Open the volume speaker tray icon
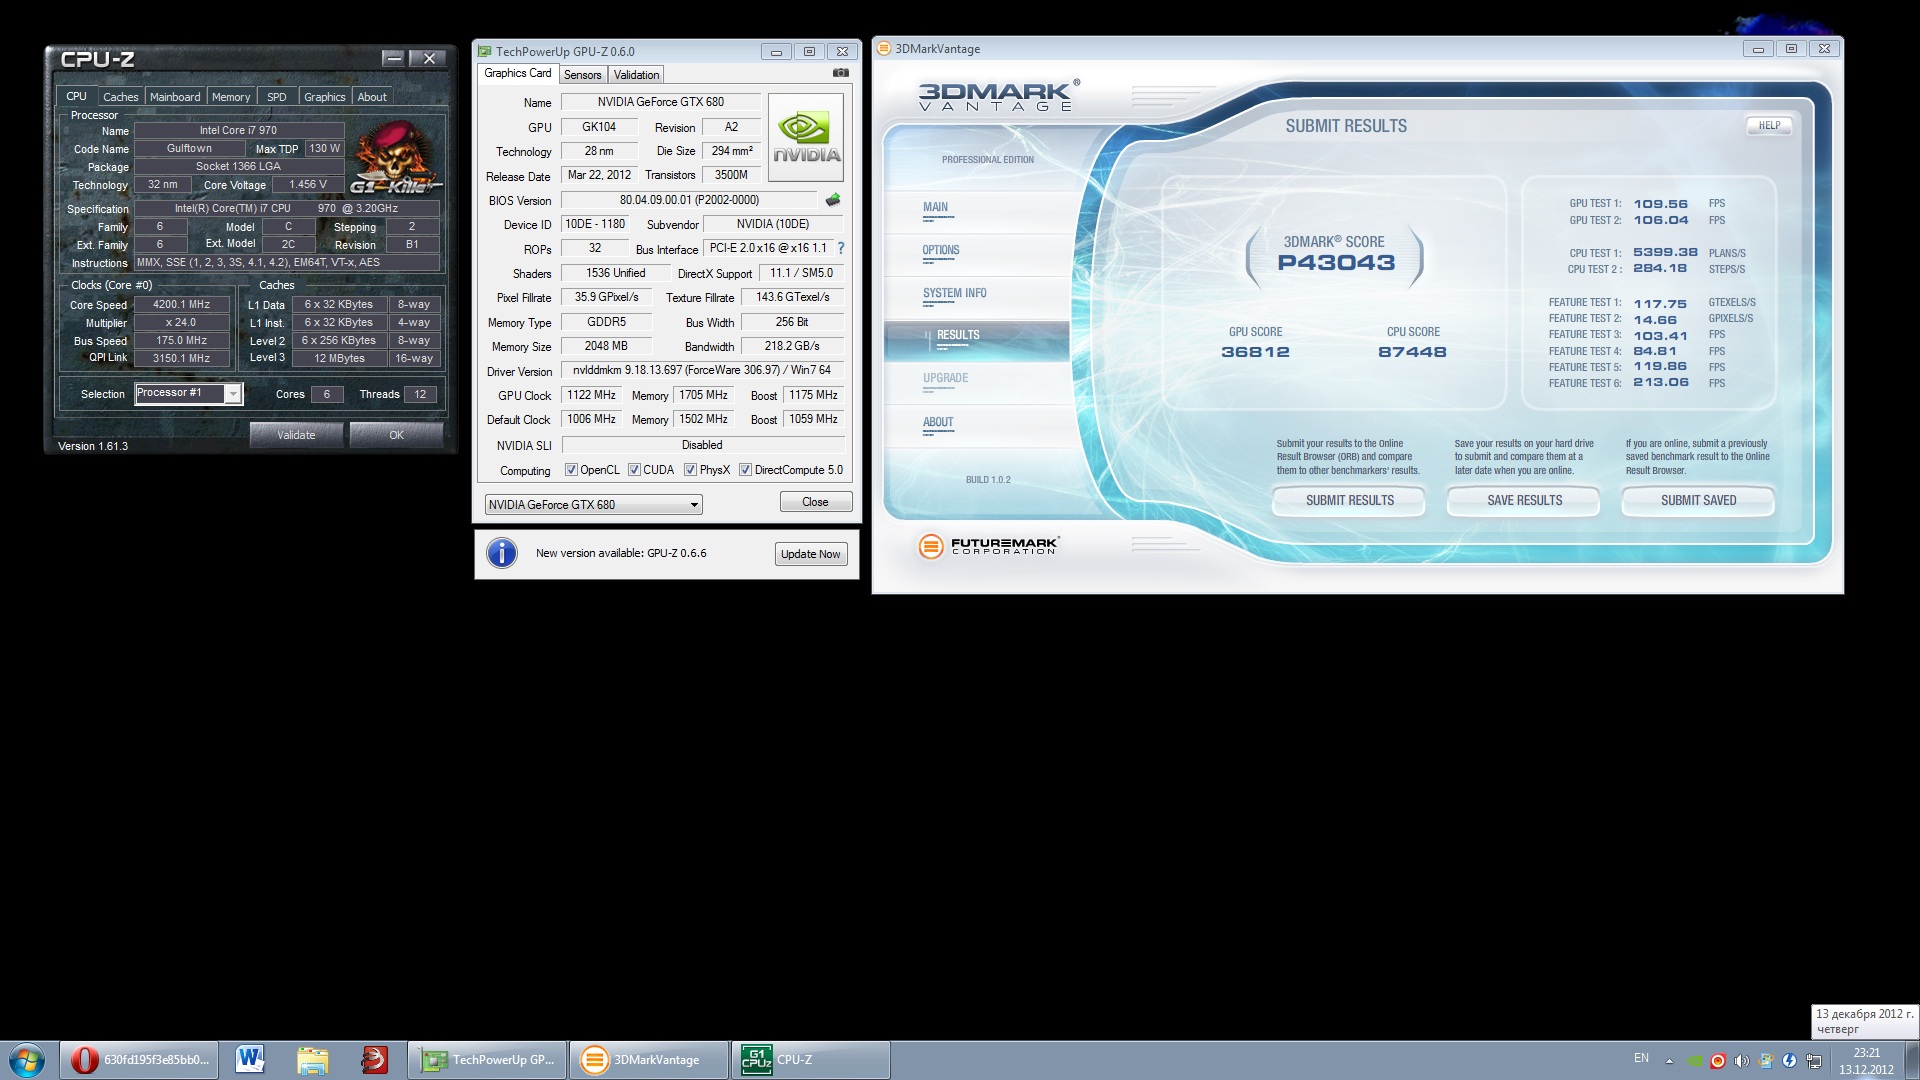Image resolution: width=1920 pixels, height=1080 pixels. [x=1742, y=1061]
